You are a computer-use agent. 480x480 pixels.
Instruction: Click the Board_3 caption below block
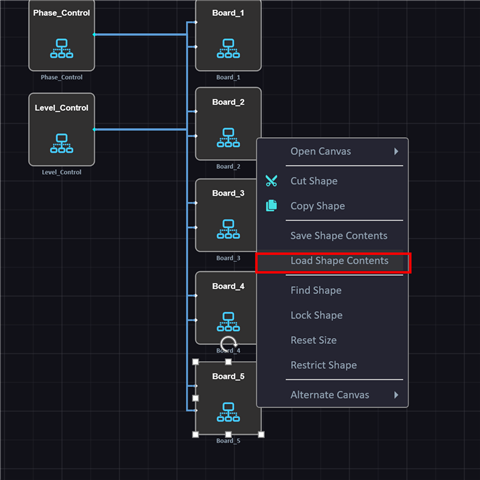228,258
